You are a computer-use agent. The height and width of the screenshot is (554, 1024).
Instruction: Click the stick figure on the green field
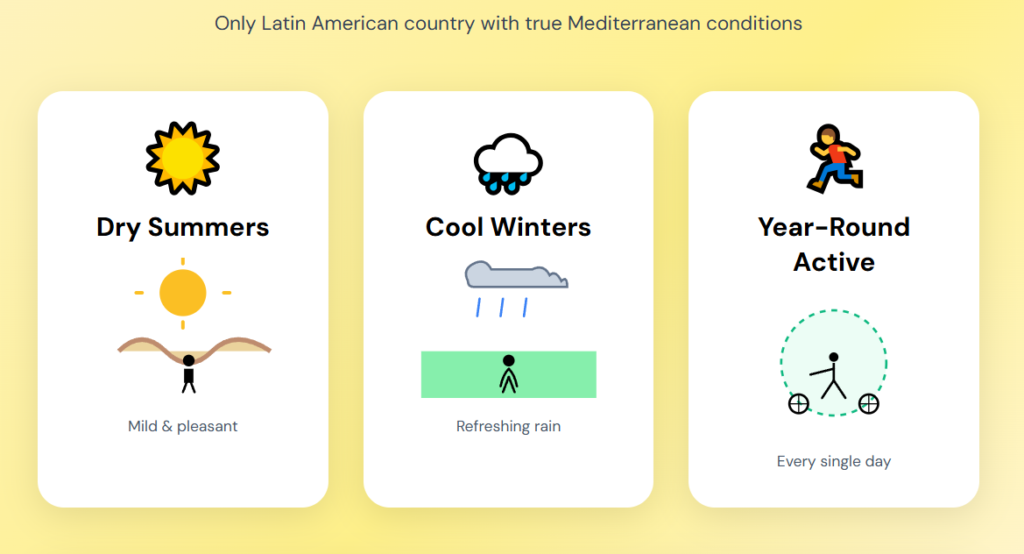pos(509,374)
